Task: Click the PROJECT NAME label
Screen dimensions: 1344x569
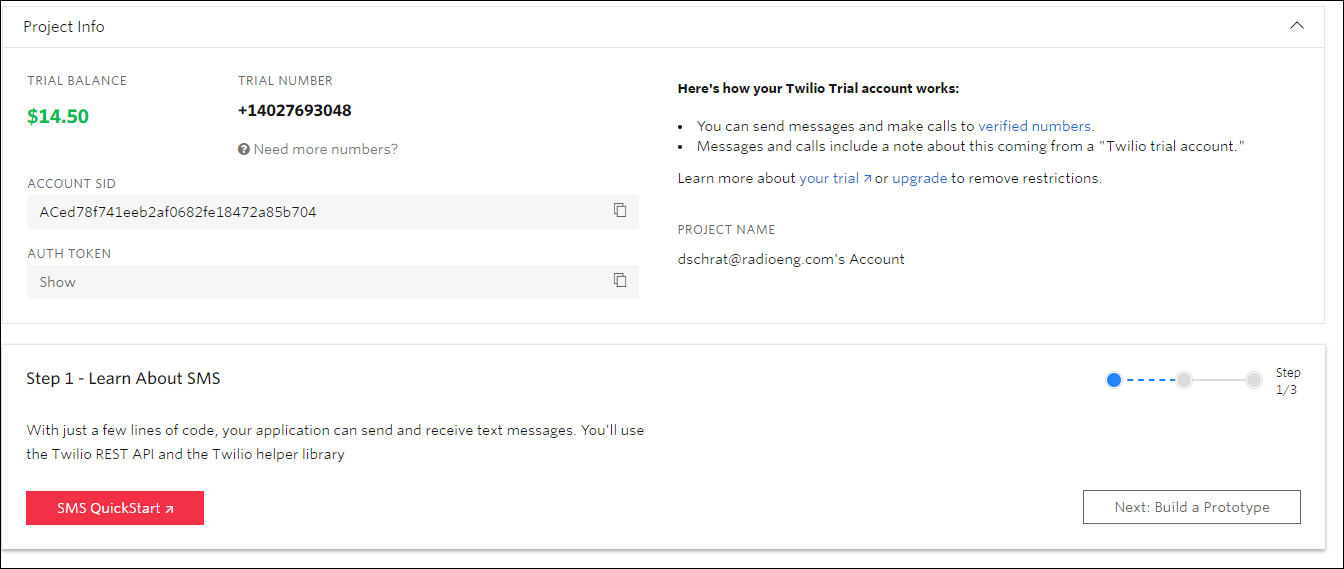Action: click(x=726, y=230)
